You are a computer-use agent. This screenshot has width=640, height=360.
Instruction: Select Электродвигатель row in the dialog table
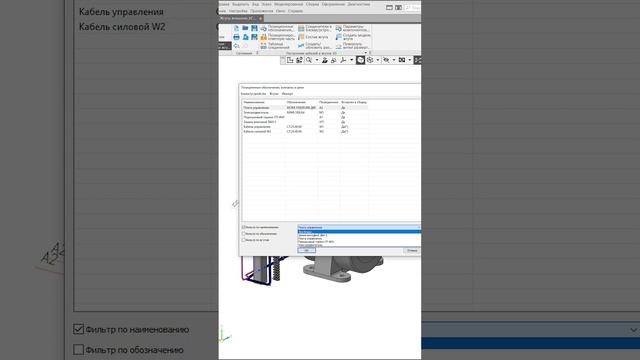pyautogui.click(x=304, y=112)
